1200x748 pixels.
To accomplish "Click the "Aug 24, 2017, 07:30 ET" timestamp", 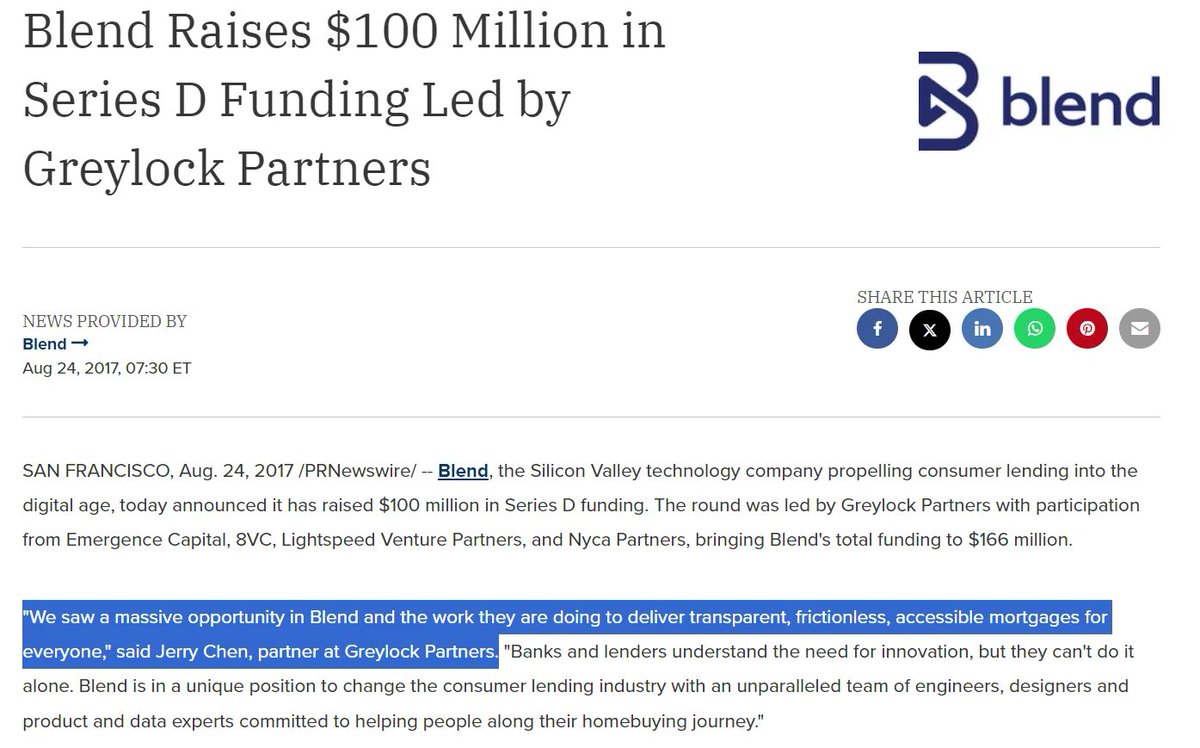I will 107,368.
